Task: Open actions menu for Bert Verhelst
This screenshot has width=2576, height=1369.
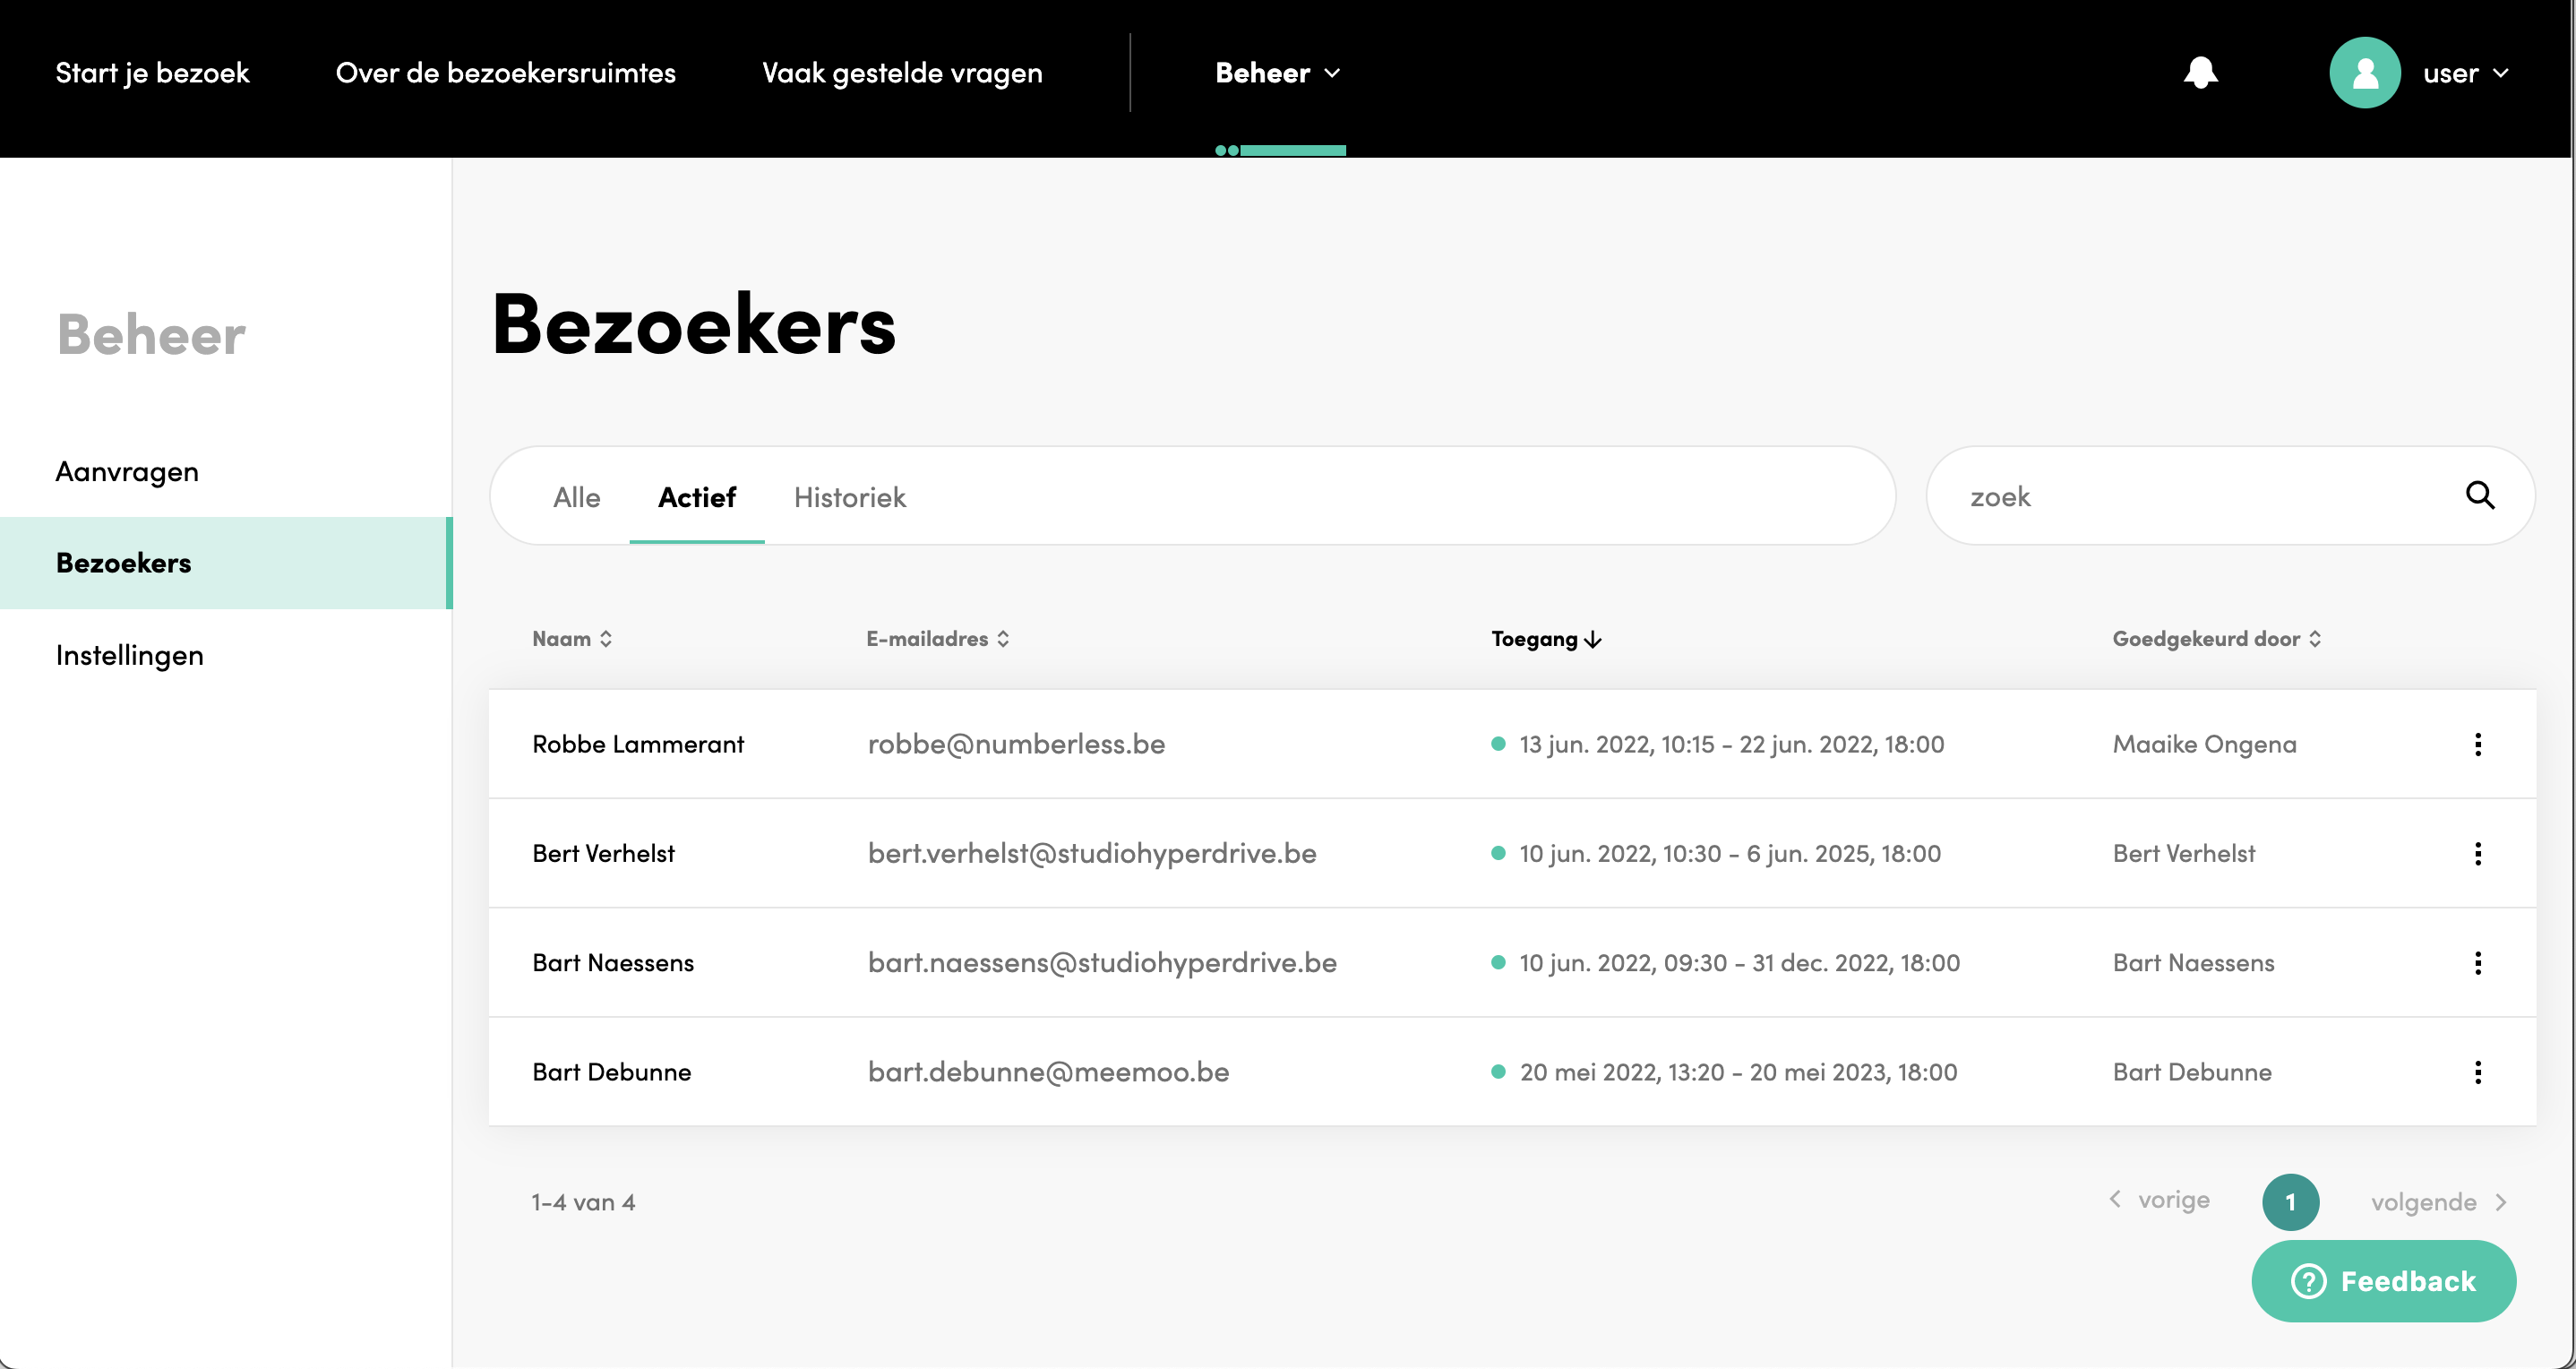Action: [x=2478, y=853]
